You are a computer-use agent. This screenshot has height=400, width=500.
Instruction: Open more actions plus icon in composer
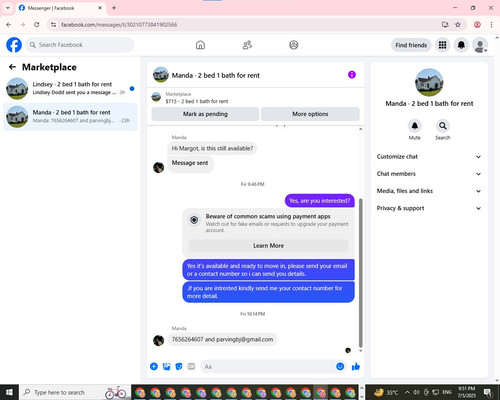(154, 367)
